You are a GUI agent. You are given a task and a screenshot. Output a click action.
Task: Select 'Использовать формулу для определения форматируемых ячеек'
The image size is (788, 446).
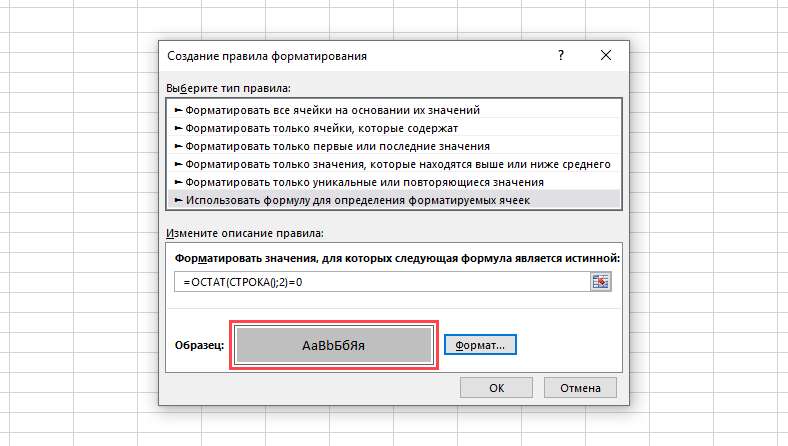pyautogui.click(x=393, y=200)
